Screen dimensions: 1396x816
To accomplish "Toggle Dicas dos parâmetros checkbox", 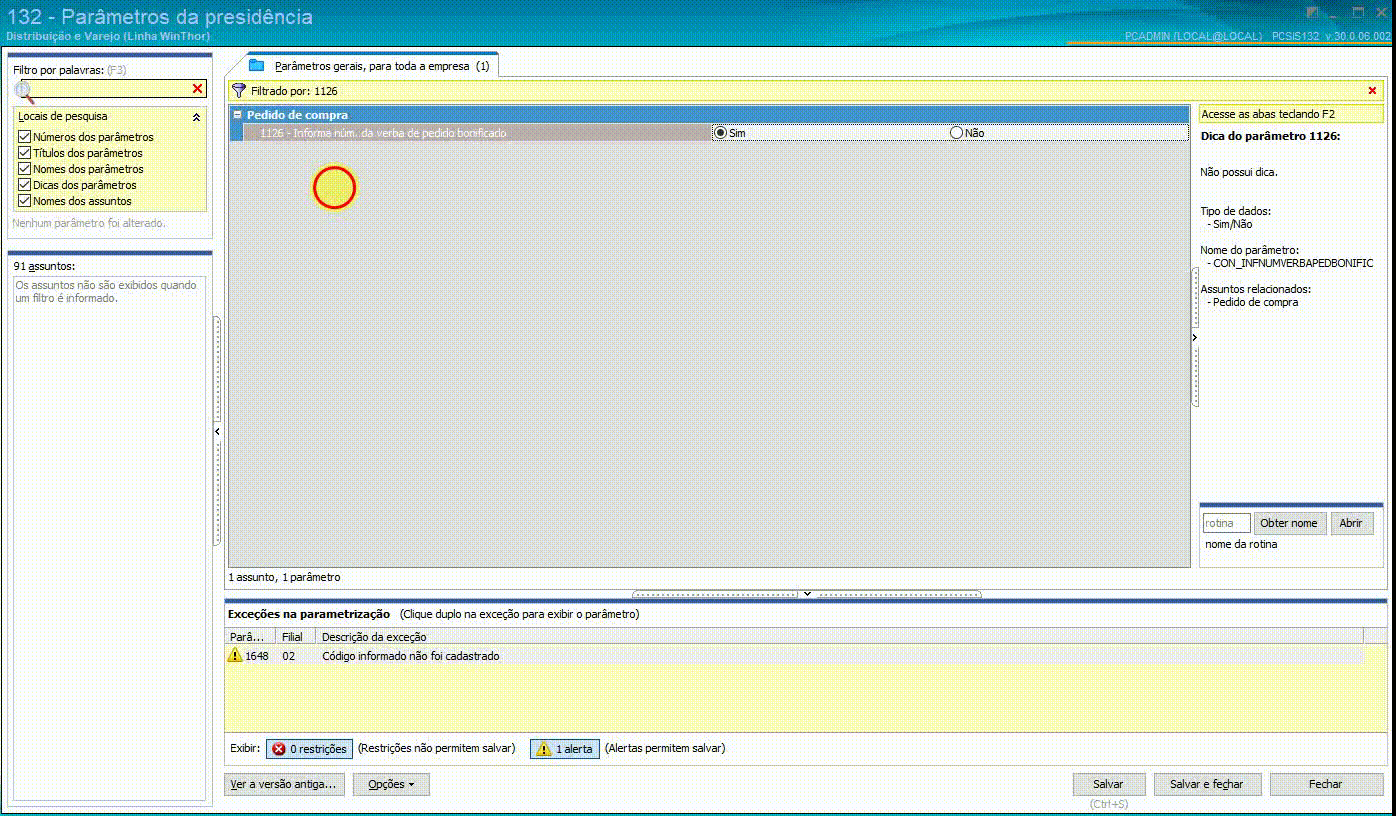I will pos(25,185).
